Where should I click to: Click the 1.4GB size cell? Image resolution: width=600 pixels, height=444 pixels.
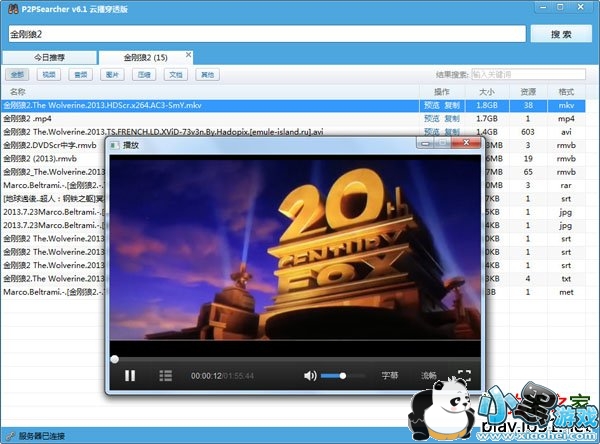coord(487,132)
